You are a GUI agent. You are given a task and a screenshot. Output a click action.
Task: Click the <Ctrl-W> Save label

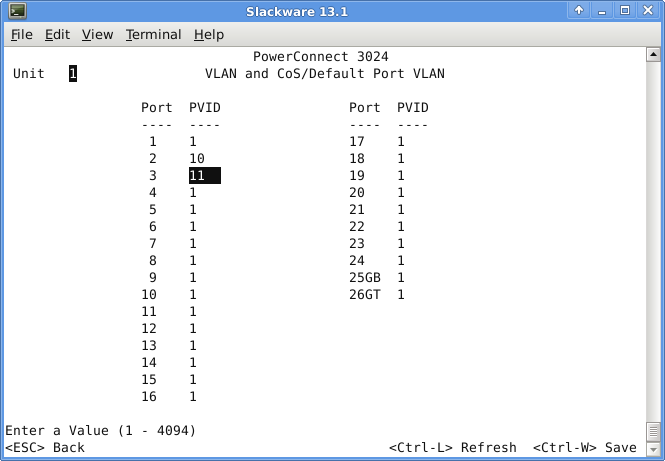[x=584, y=447]
